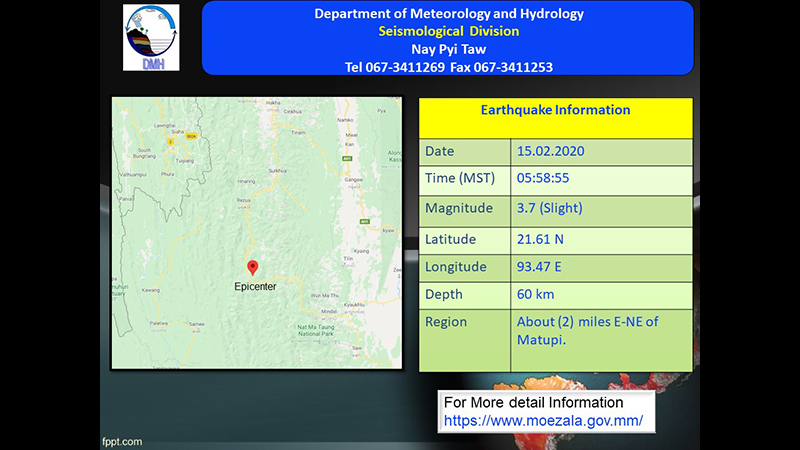Click the 'Samee' label on map
800x450 pixels.
click(196, 324)
